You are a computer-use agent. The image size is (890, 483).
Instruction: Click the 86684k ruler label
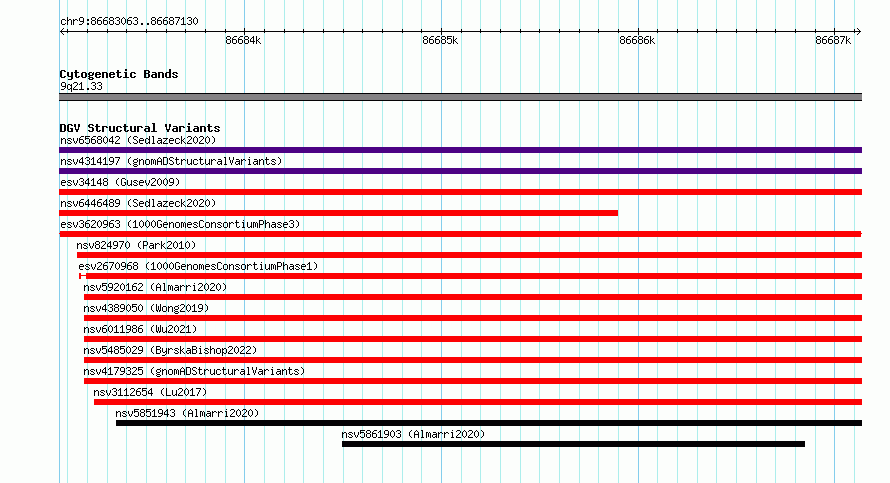point(243,41)
